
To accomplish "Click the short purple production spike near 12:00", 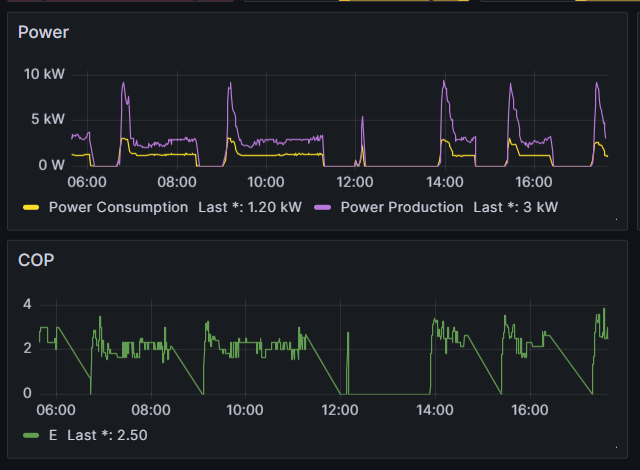I will coord(362,139).
